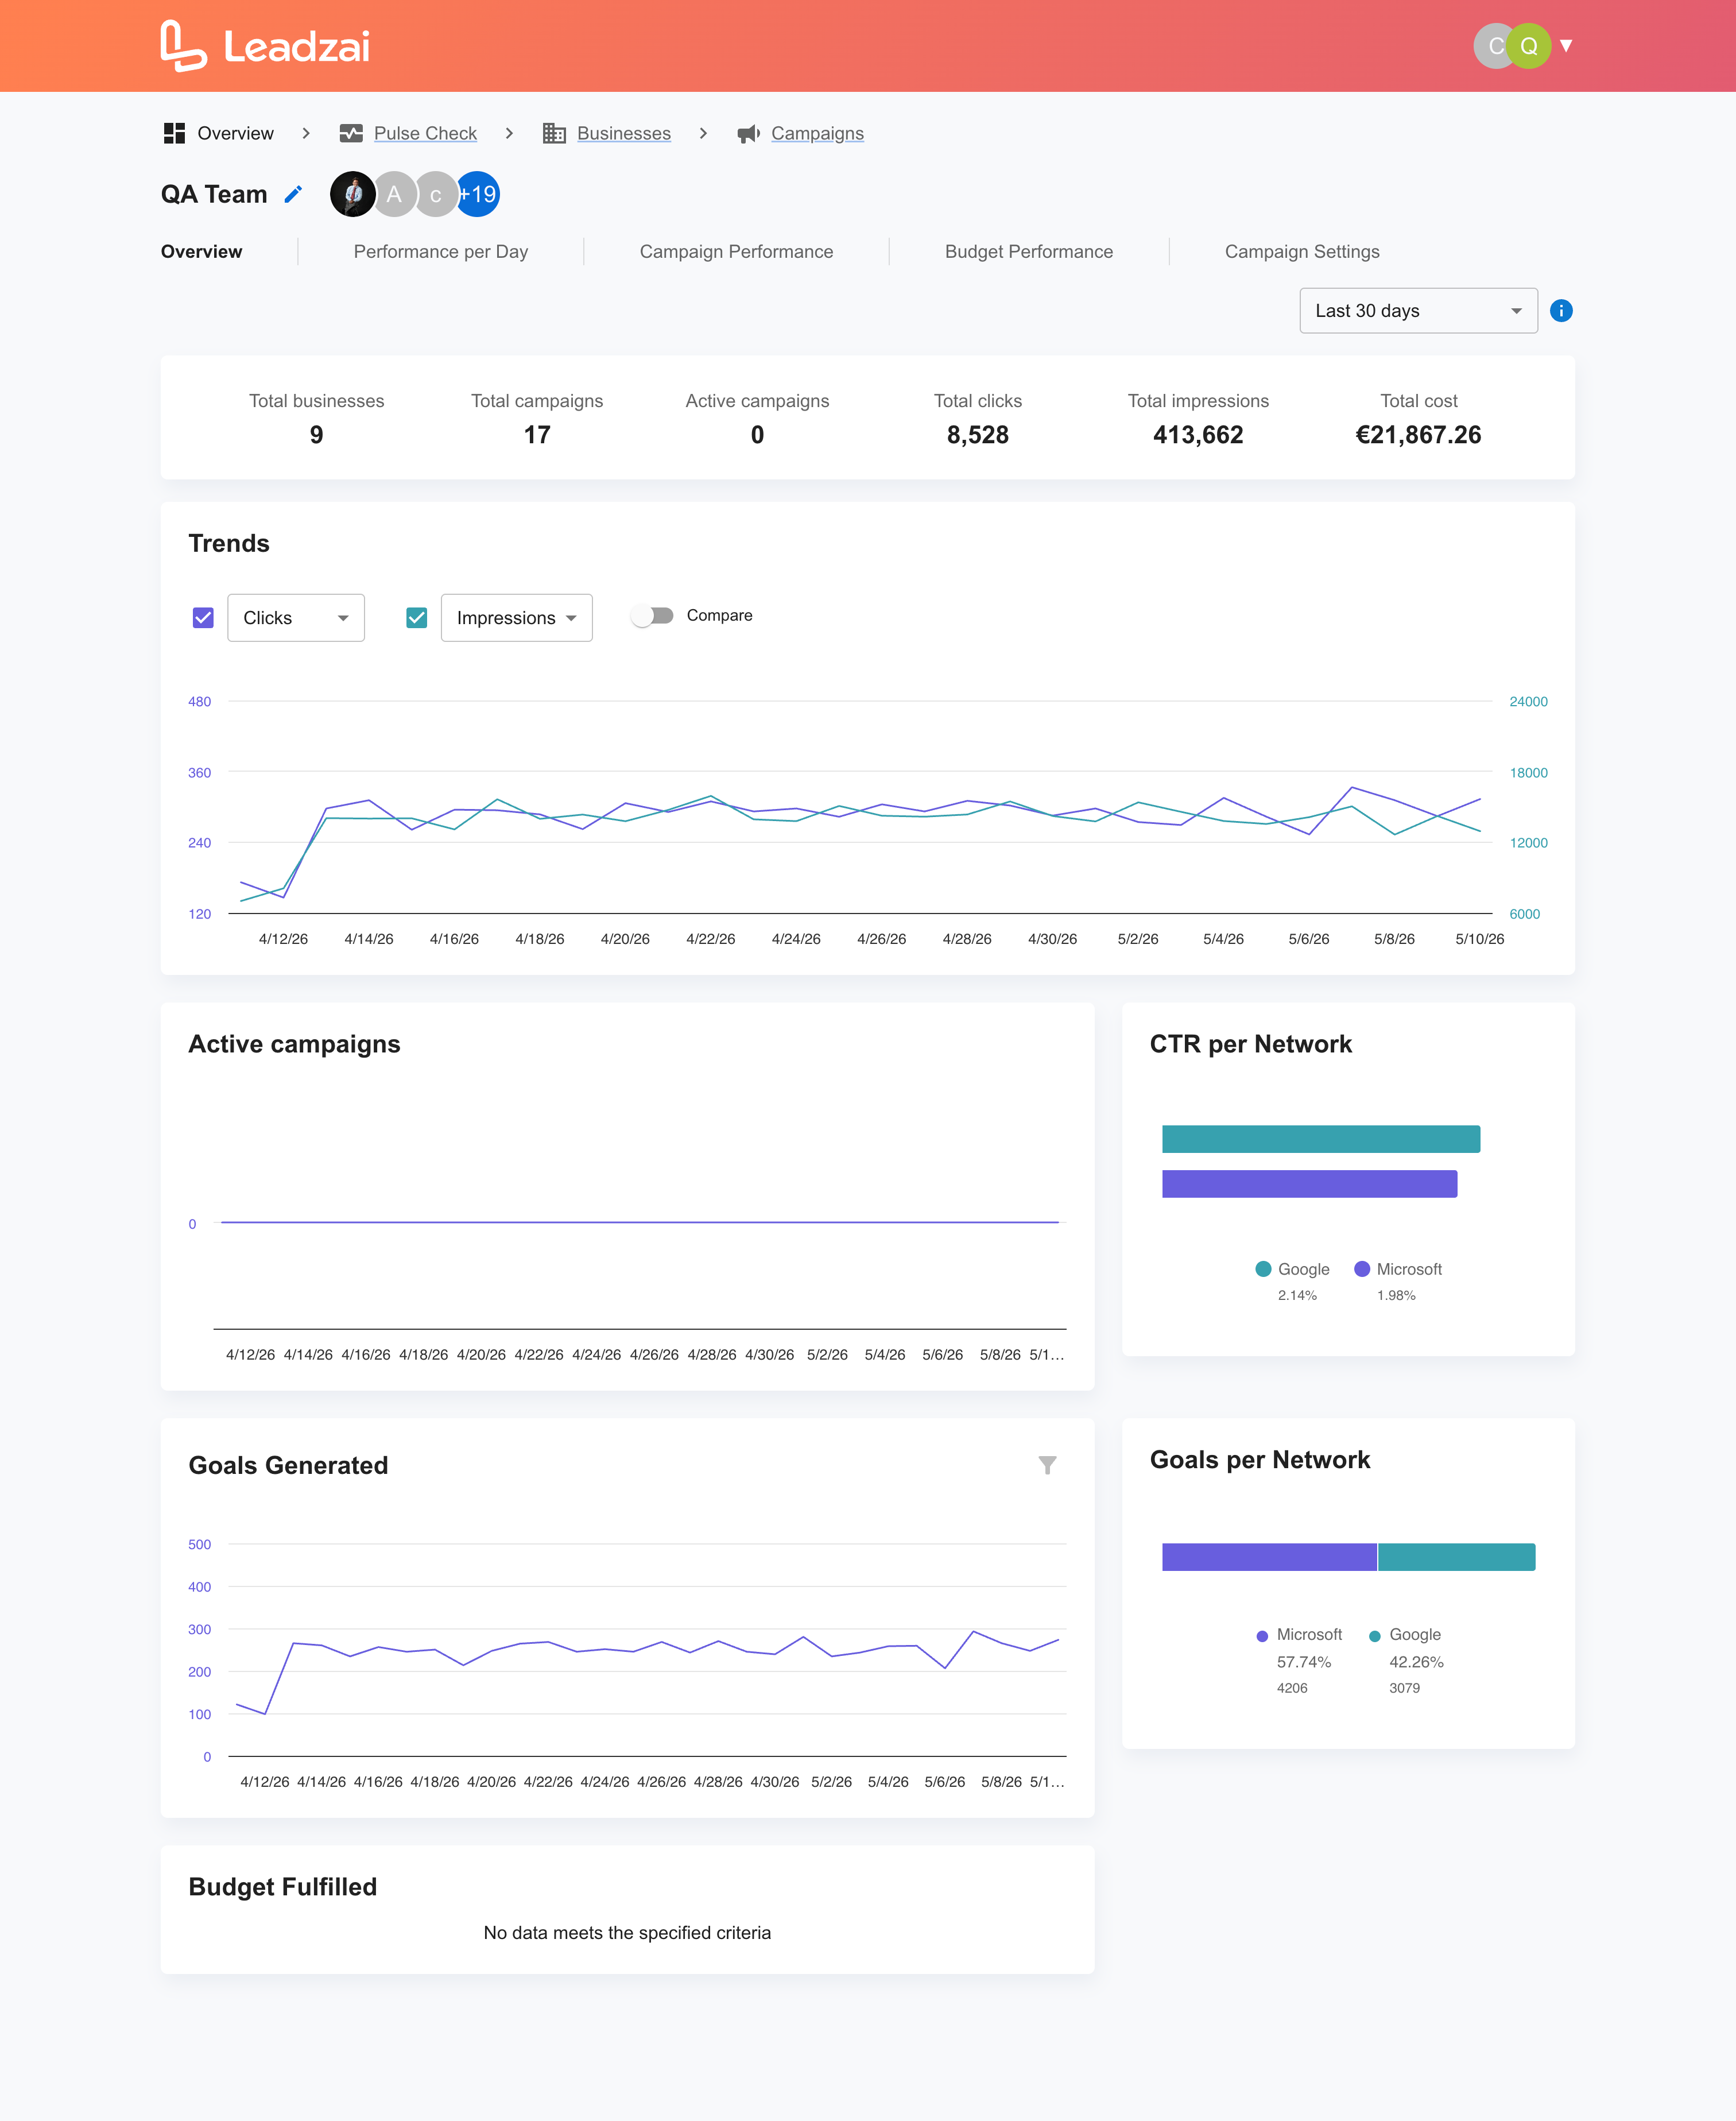Click 'No data meets the specified criteria' text

627,1933
